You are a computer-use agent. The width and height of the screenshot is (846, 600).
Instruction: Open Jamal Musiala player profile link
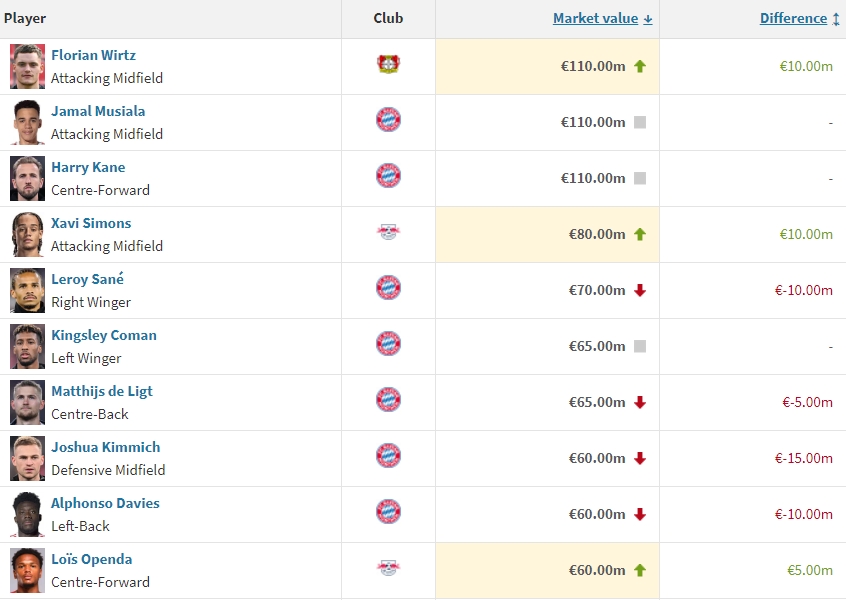tap(98, 111)
